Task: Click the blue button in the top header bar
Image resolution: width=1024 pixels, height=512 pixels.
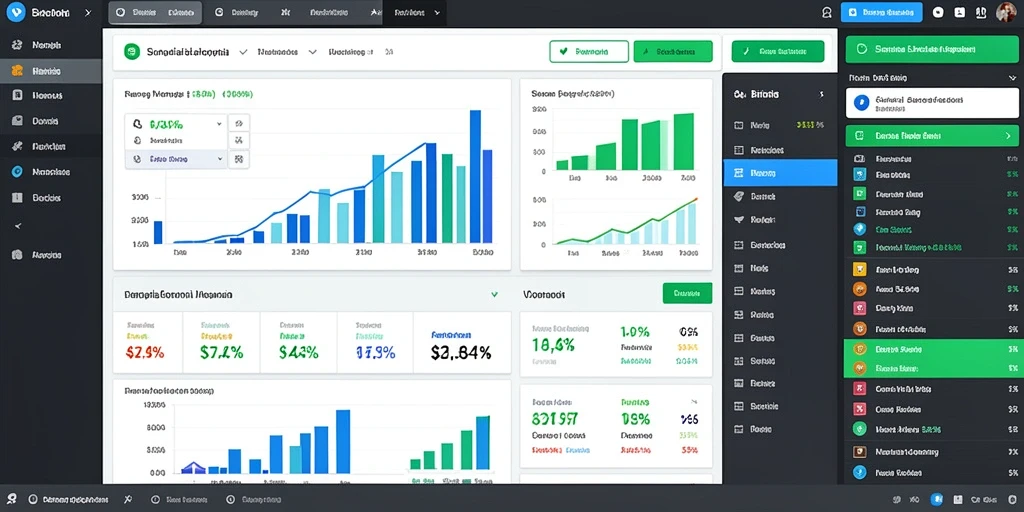Action: point(882,12)
